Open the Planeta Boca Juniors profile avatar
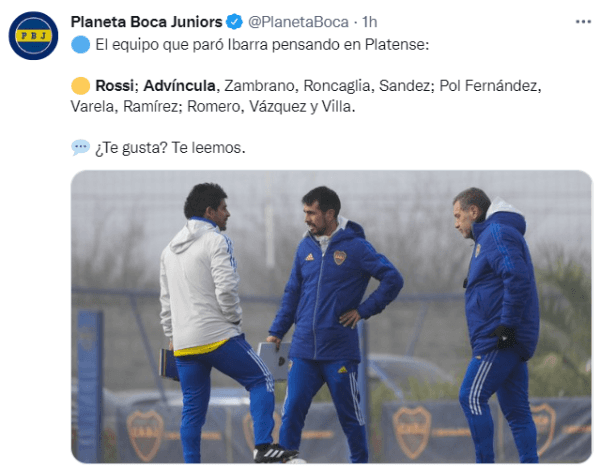600x469 pixels. [x=33, y=36]
